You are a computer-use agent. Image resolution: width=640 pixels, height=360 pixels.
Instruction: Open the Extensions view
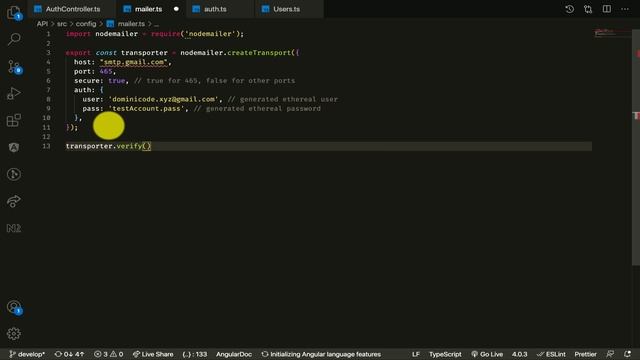point(14,120)
